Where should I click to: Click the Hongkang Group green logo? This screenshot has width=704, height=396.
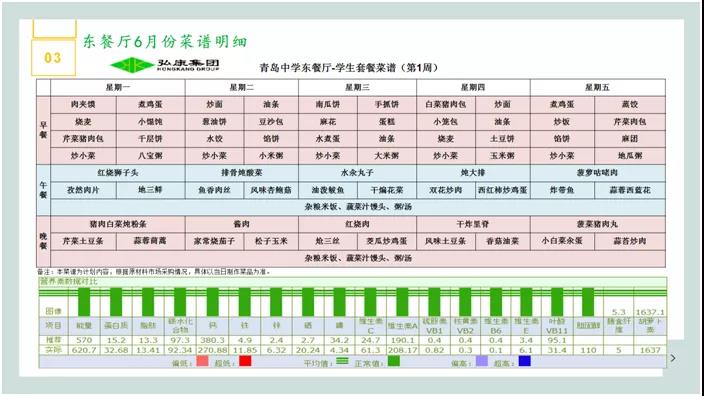tap(165, 64)
